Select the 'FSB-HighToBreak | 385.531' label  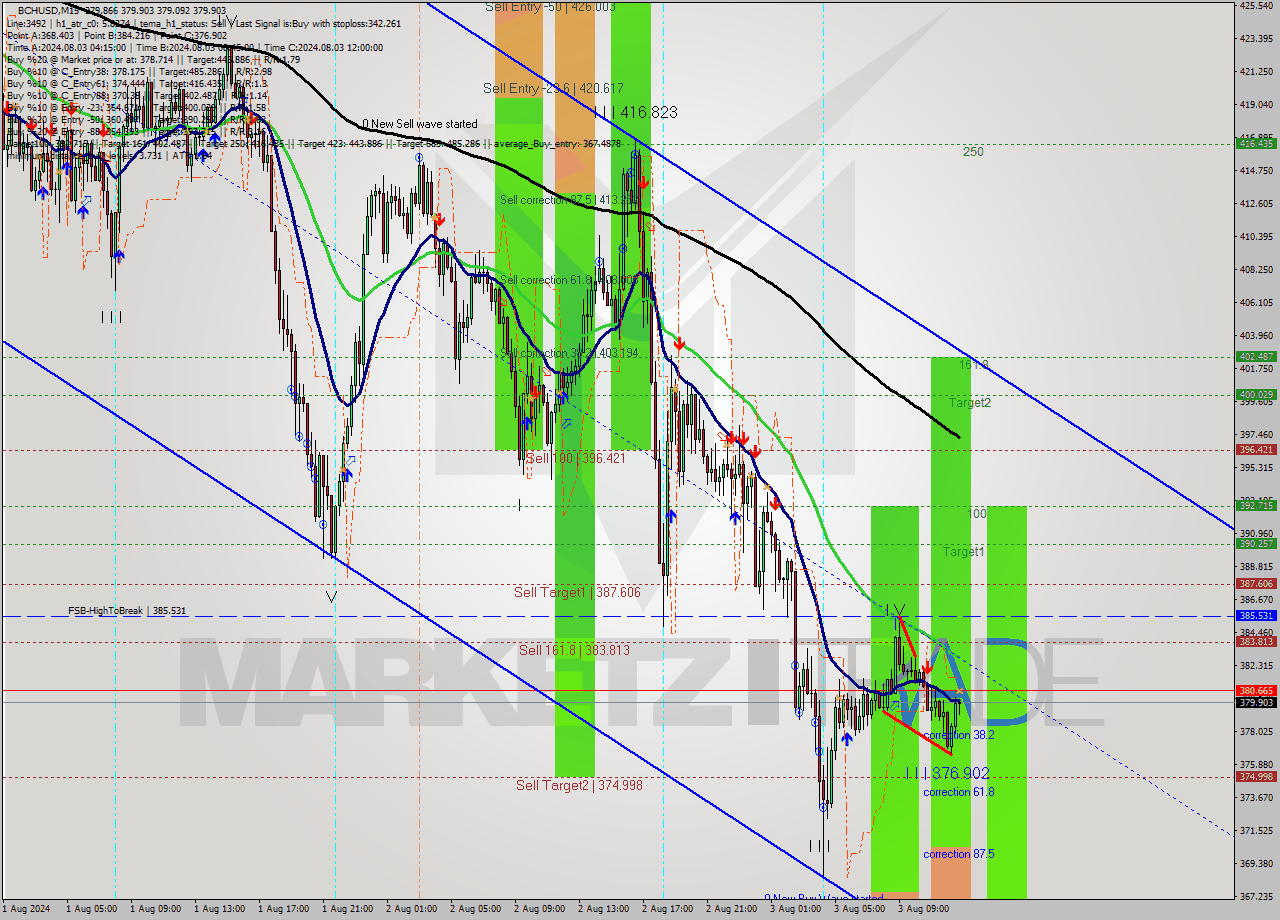point(127,610)
